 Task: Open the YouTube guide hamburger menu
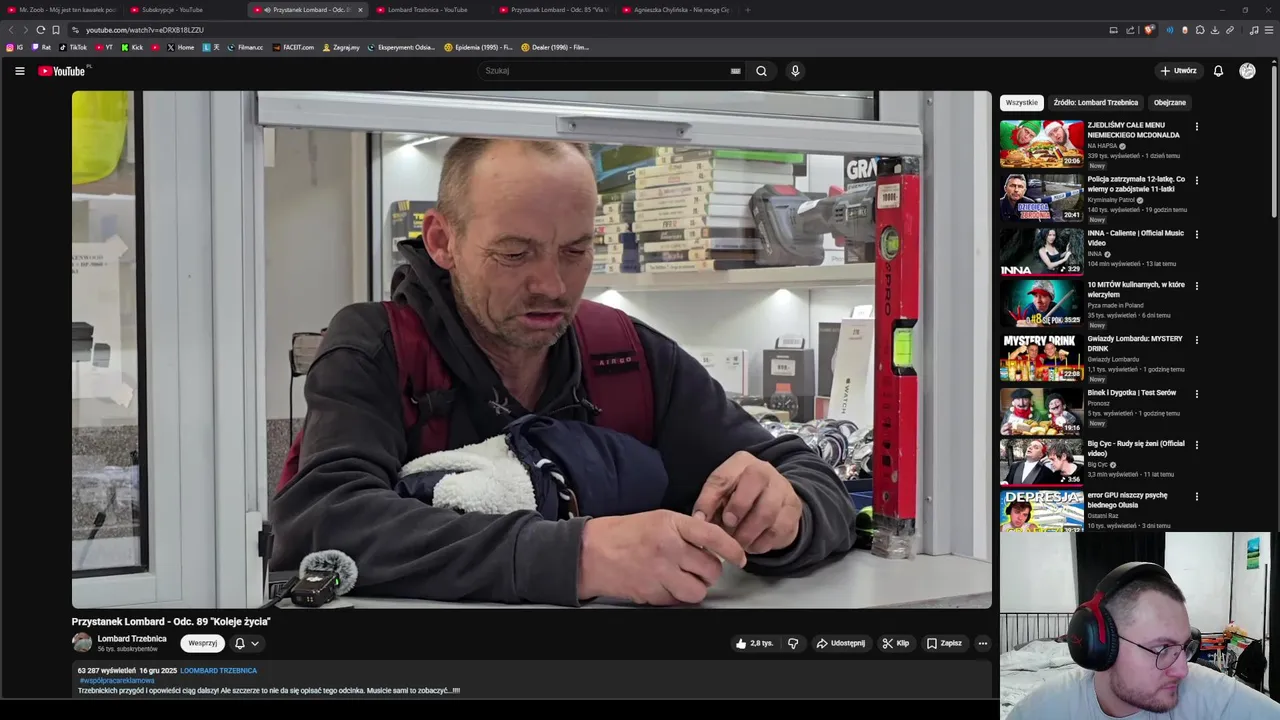pyautogui.click(x=19, y=71)
